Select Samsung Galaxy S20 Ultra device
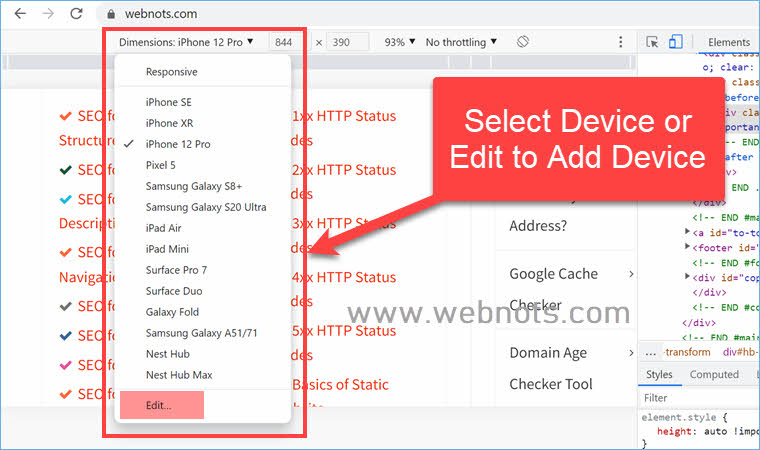Viewport: 760px width, 450px height. click(x=205, y=207)
